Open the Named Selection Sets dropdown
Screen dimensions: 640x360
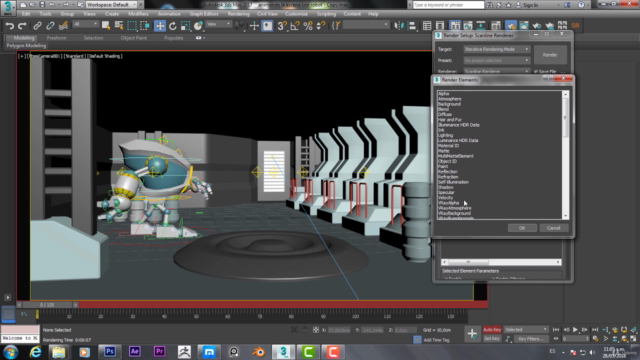click(366, 25)
